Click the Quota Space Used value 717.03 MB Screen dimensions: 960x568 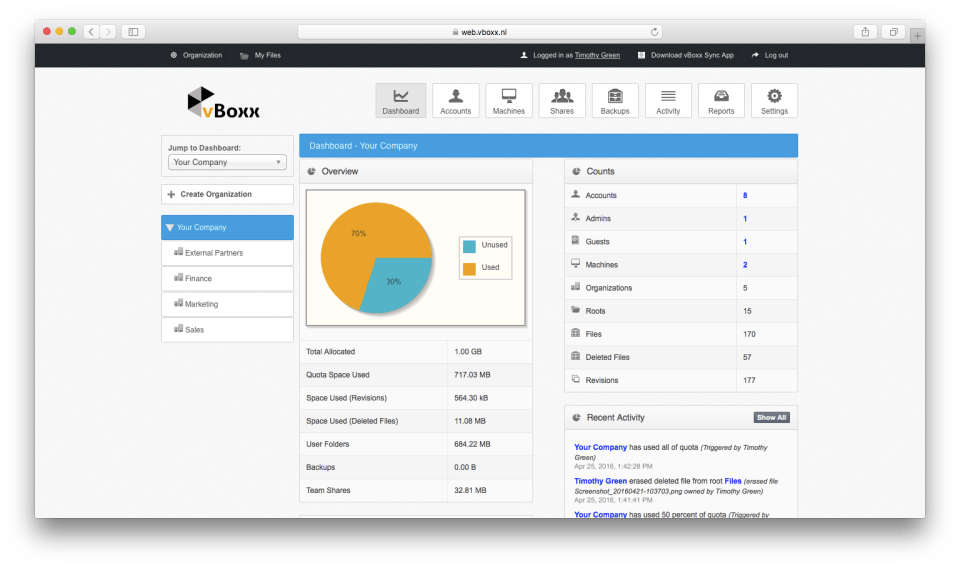pyautogui.click(x=472, y=375)
